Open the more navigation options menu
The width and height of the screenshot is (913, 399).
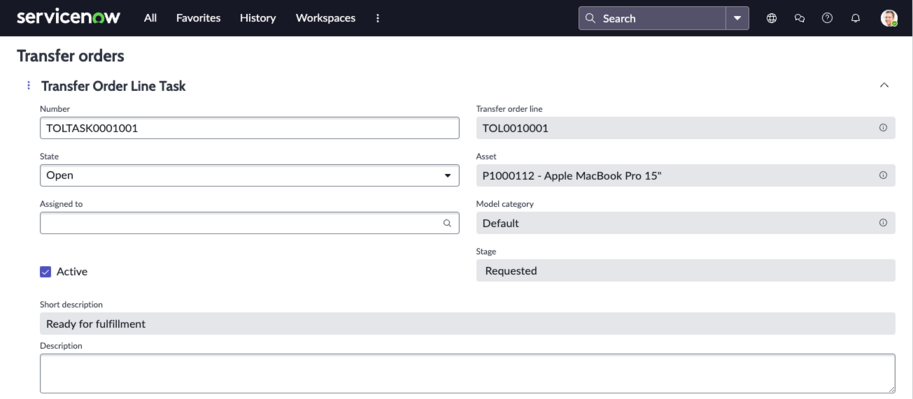click(x=377, y=18)
